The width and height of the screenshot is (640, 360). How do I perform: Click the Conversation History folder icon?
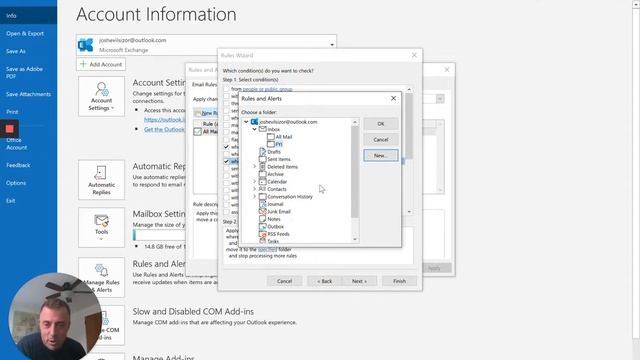262,196
